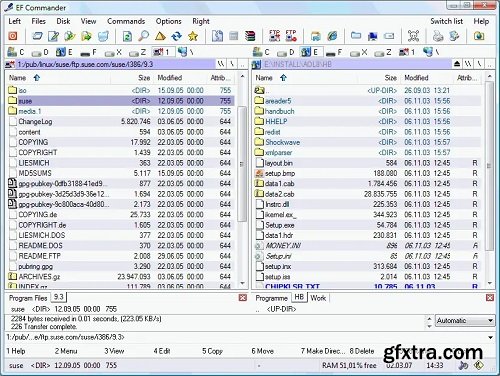Select network drive backslash in right panel
Viewport: 500px width, 376px height.
pos(432,52)
